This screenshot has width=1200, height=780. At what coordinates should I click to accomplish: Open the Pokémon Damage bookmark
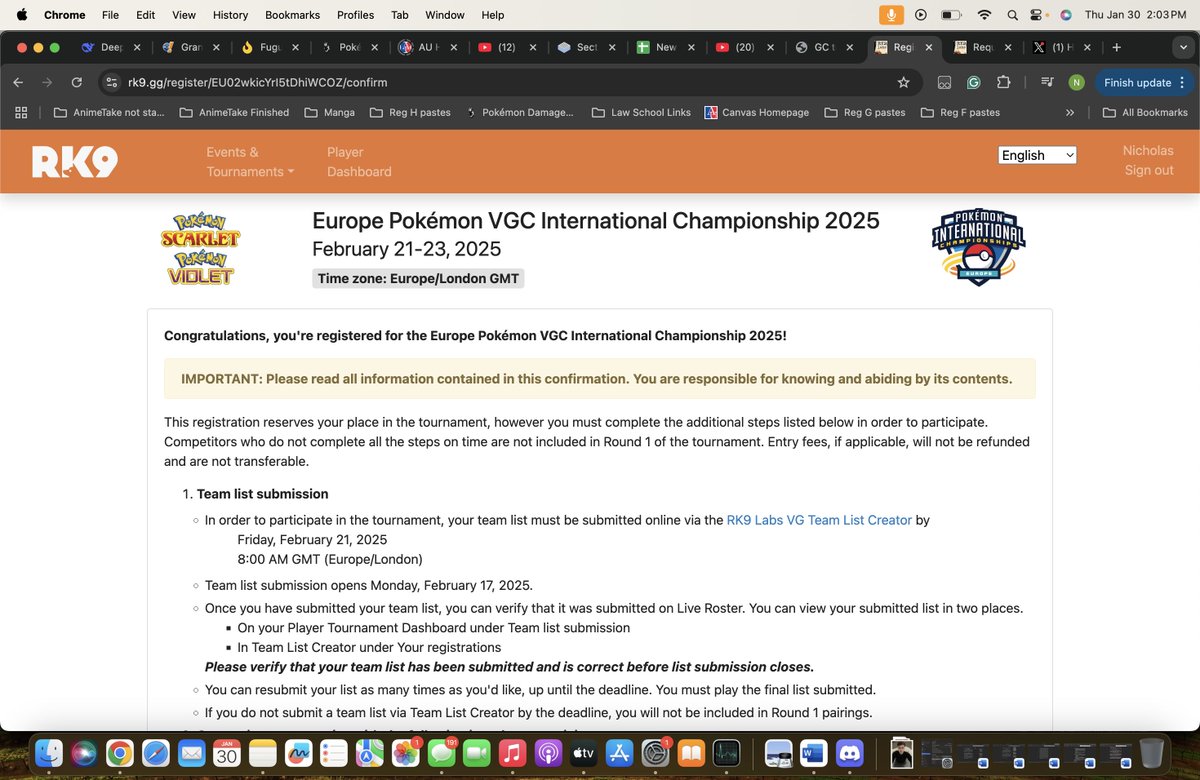coord(520,113)
